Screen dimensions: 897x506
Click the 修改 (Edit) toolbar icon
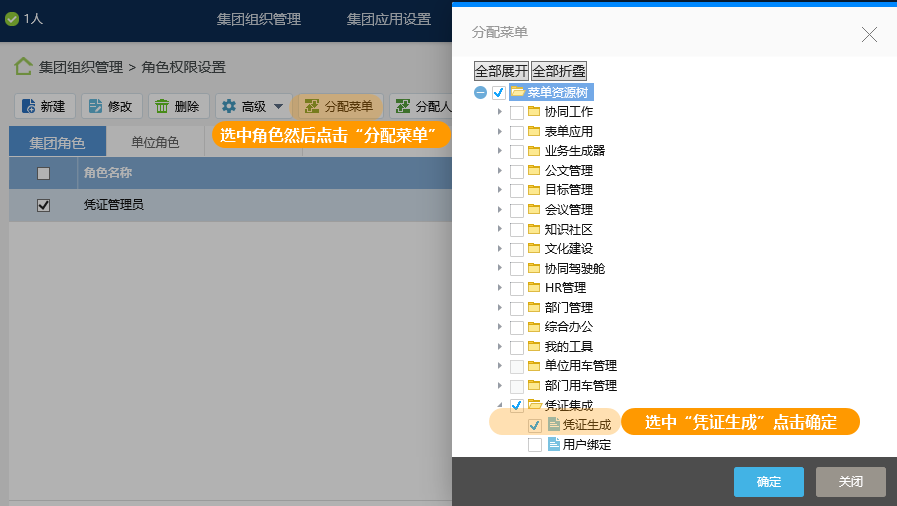click(96, 106)
